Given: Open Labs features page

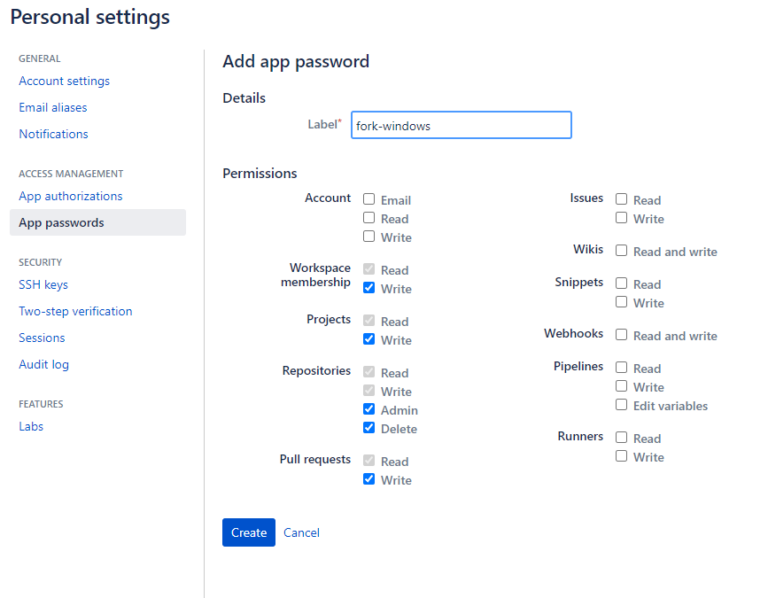Looking at the screenshot, I should [31, 426].
